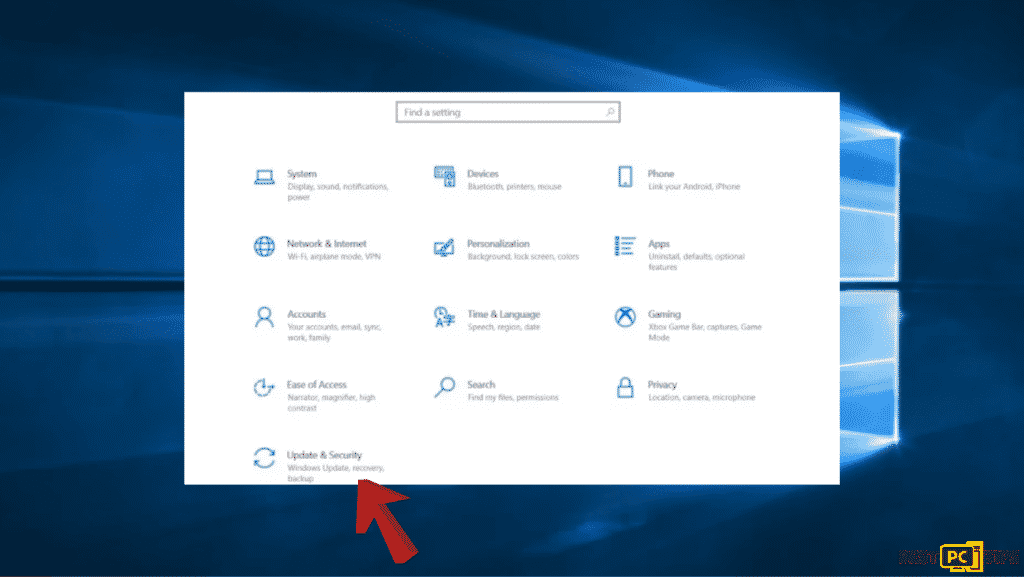Click the Phone icon
Viewport: 1024px width, 577px height.
(625, 177)
